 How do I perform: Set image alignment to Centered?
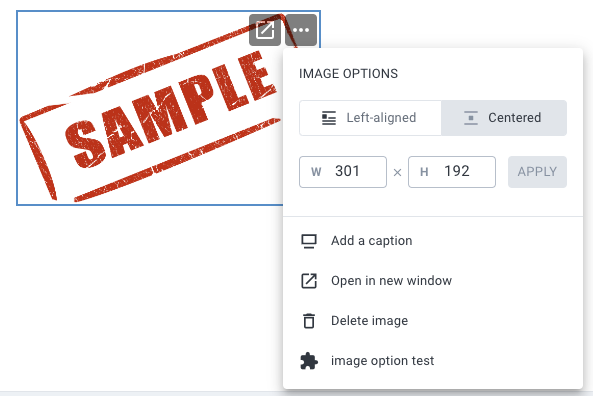point(504,118)
